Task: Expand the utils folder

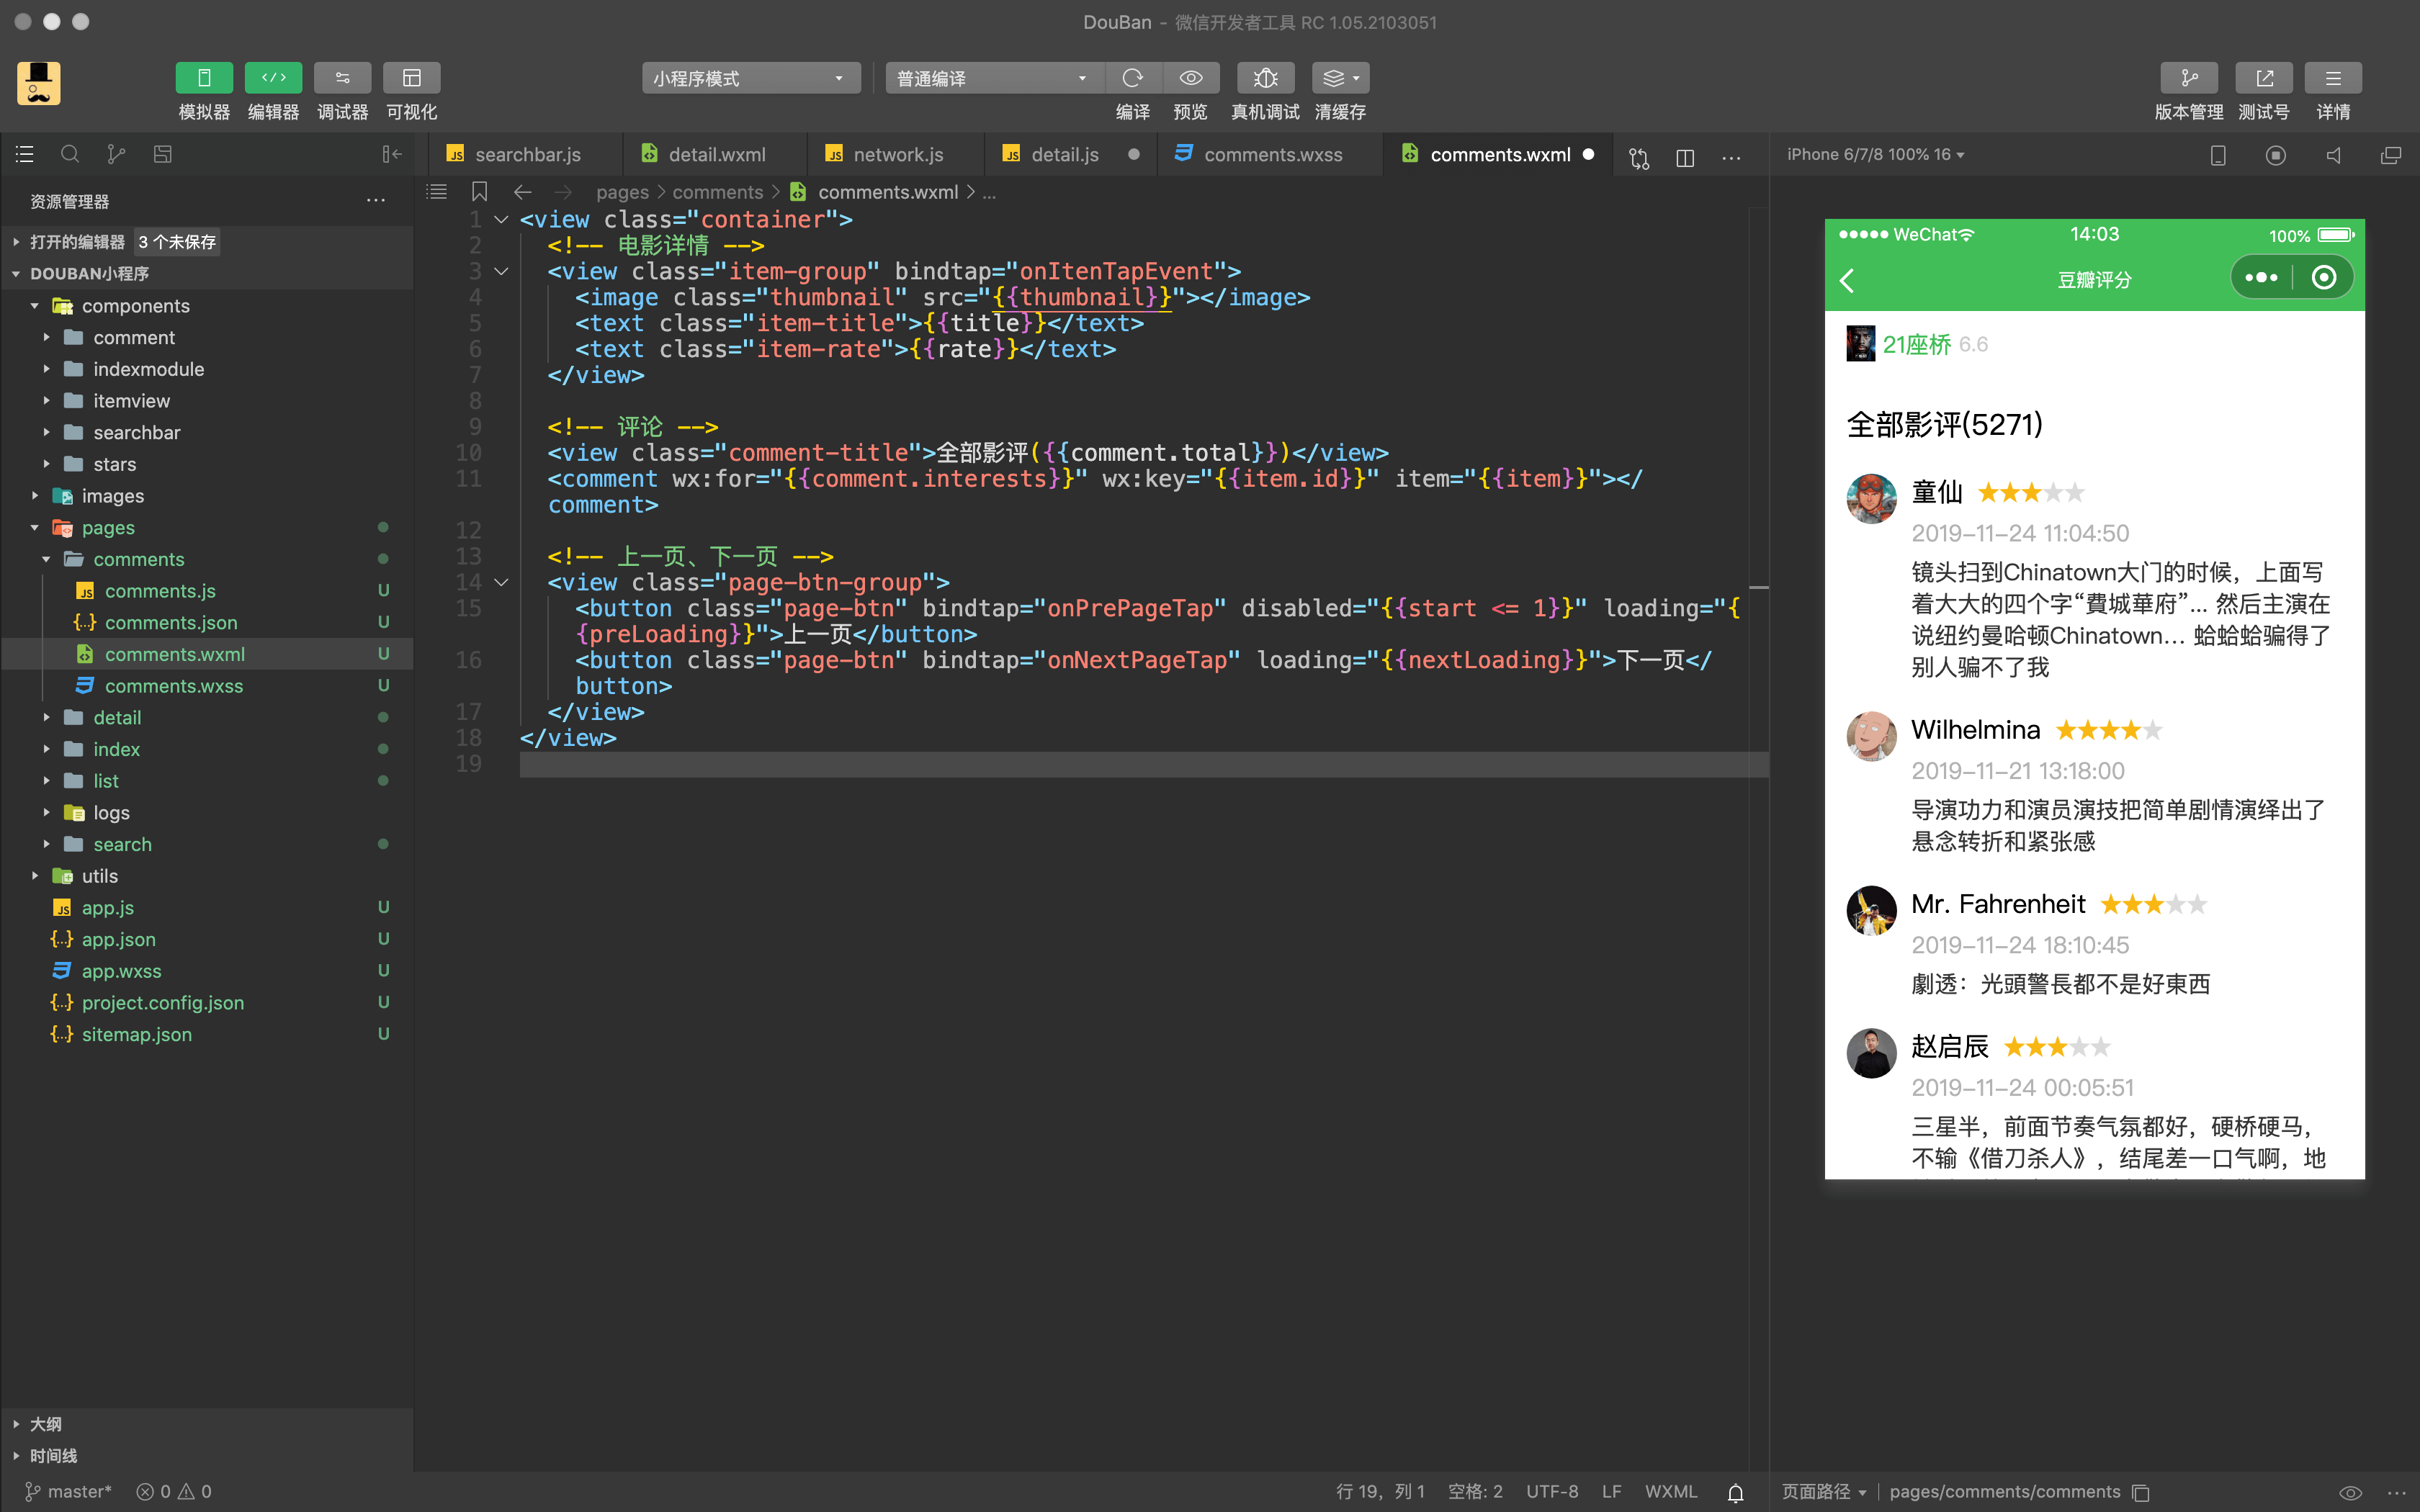Action: coord(207,876)
